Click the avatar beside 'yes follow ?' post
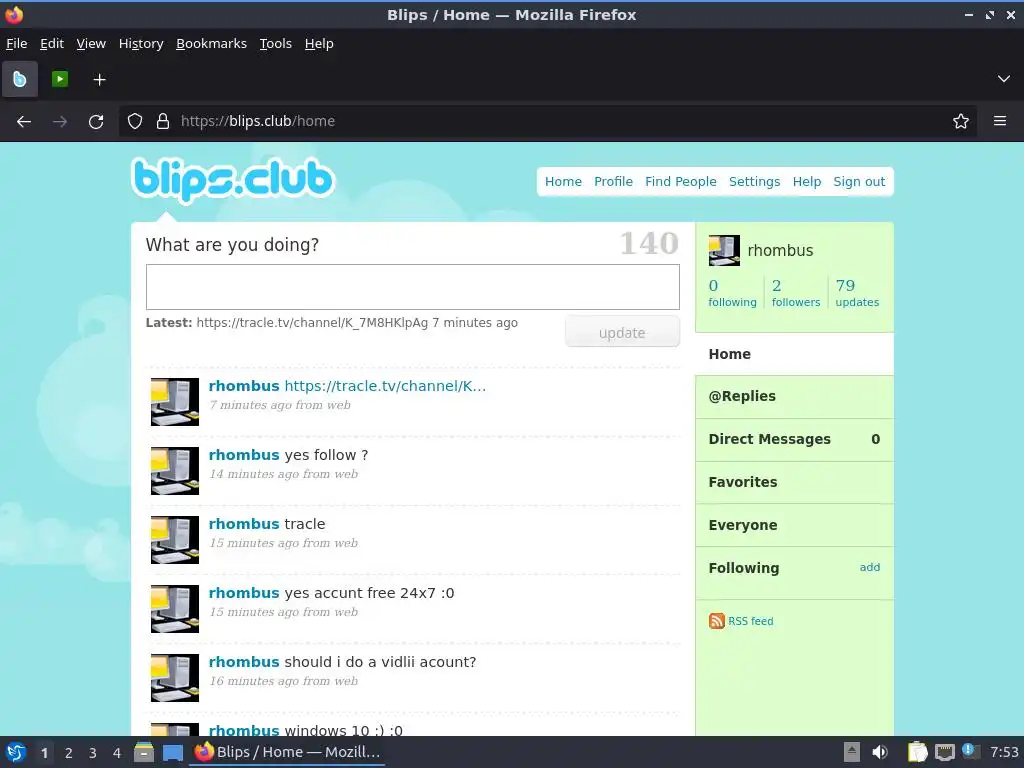The width and height of the screenshot is (1024, 768). coord(175,471)
